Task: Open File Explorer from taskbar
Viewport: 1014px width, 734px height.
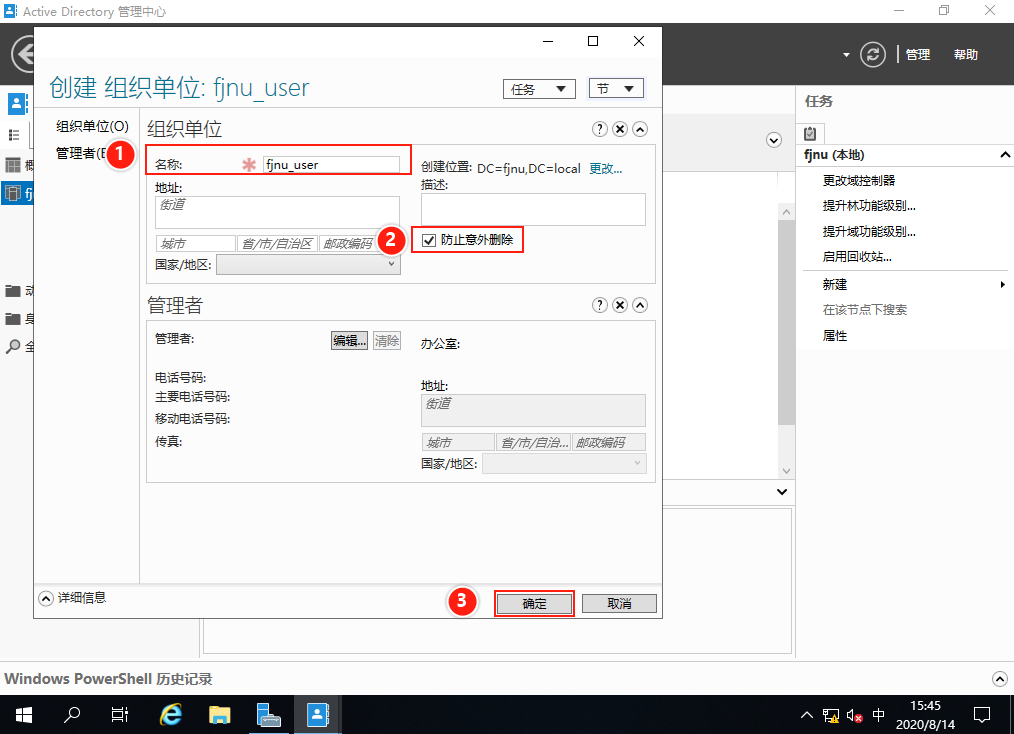Action: [220, 715]
